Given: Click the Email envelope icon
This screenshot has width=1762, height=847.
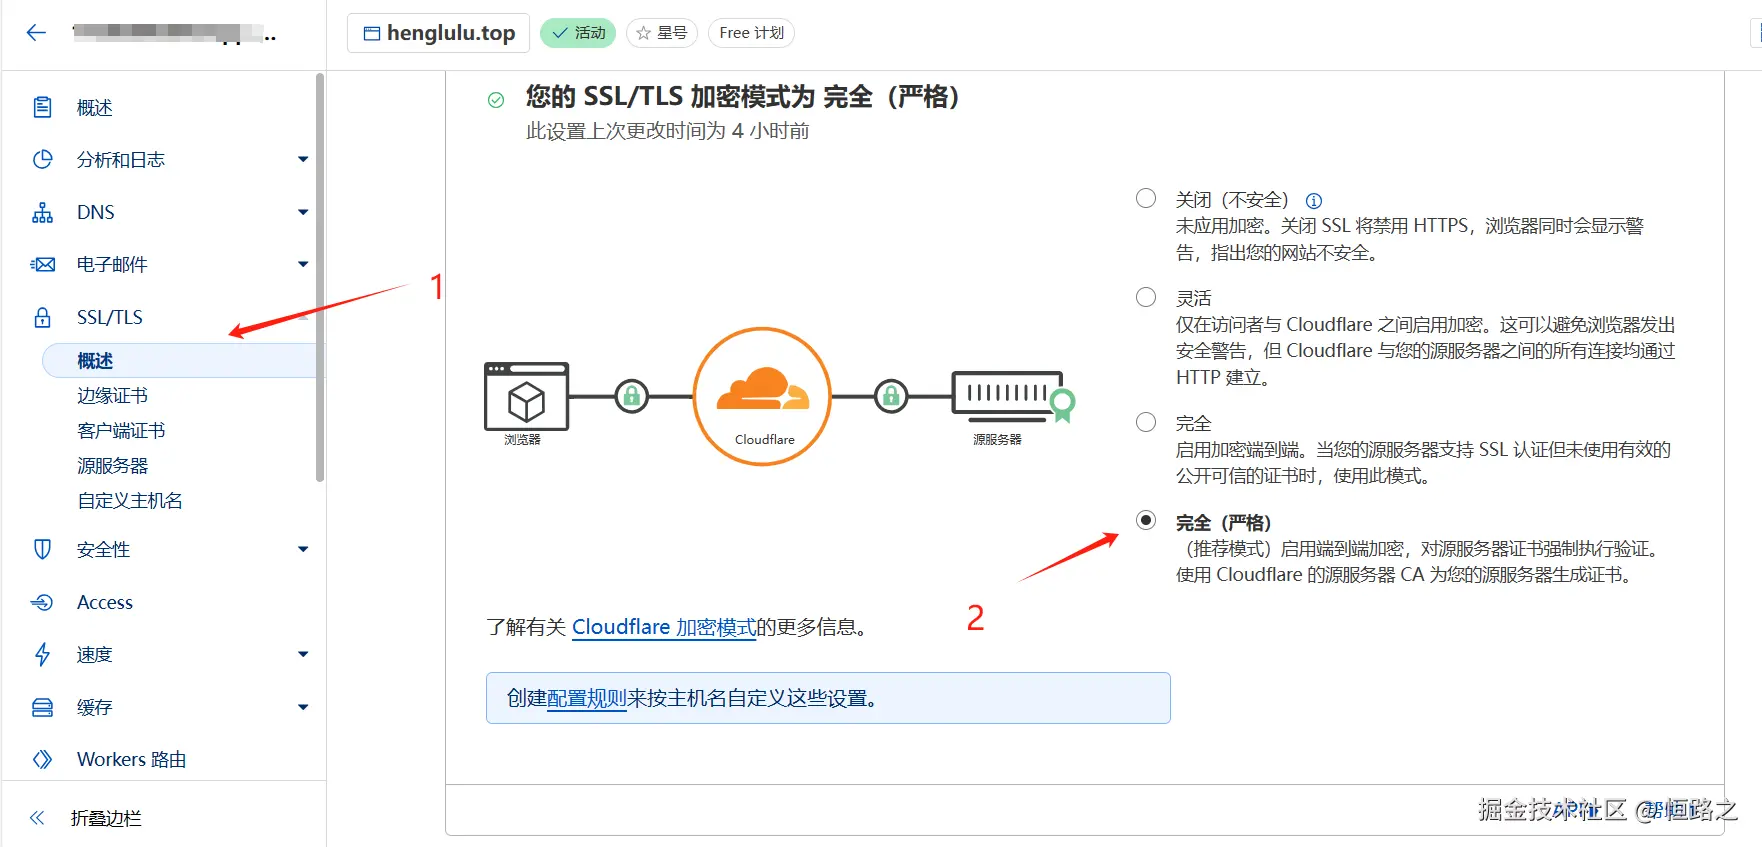Looking at the screenshot, I should click(42, 264).
